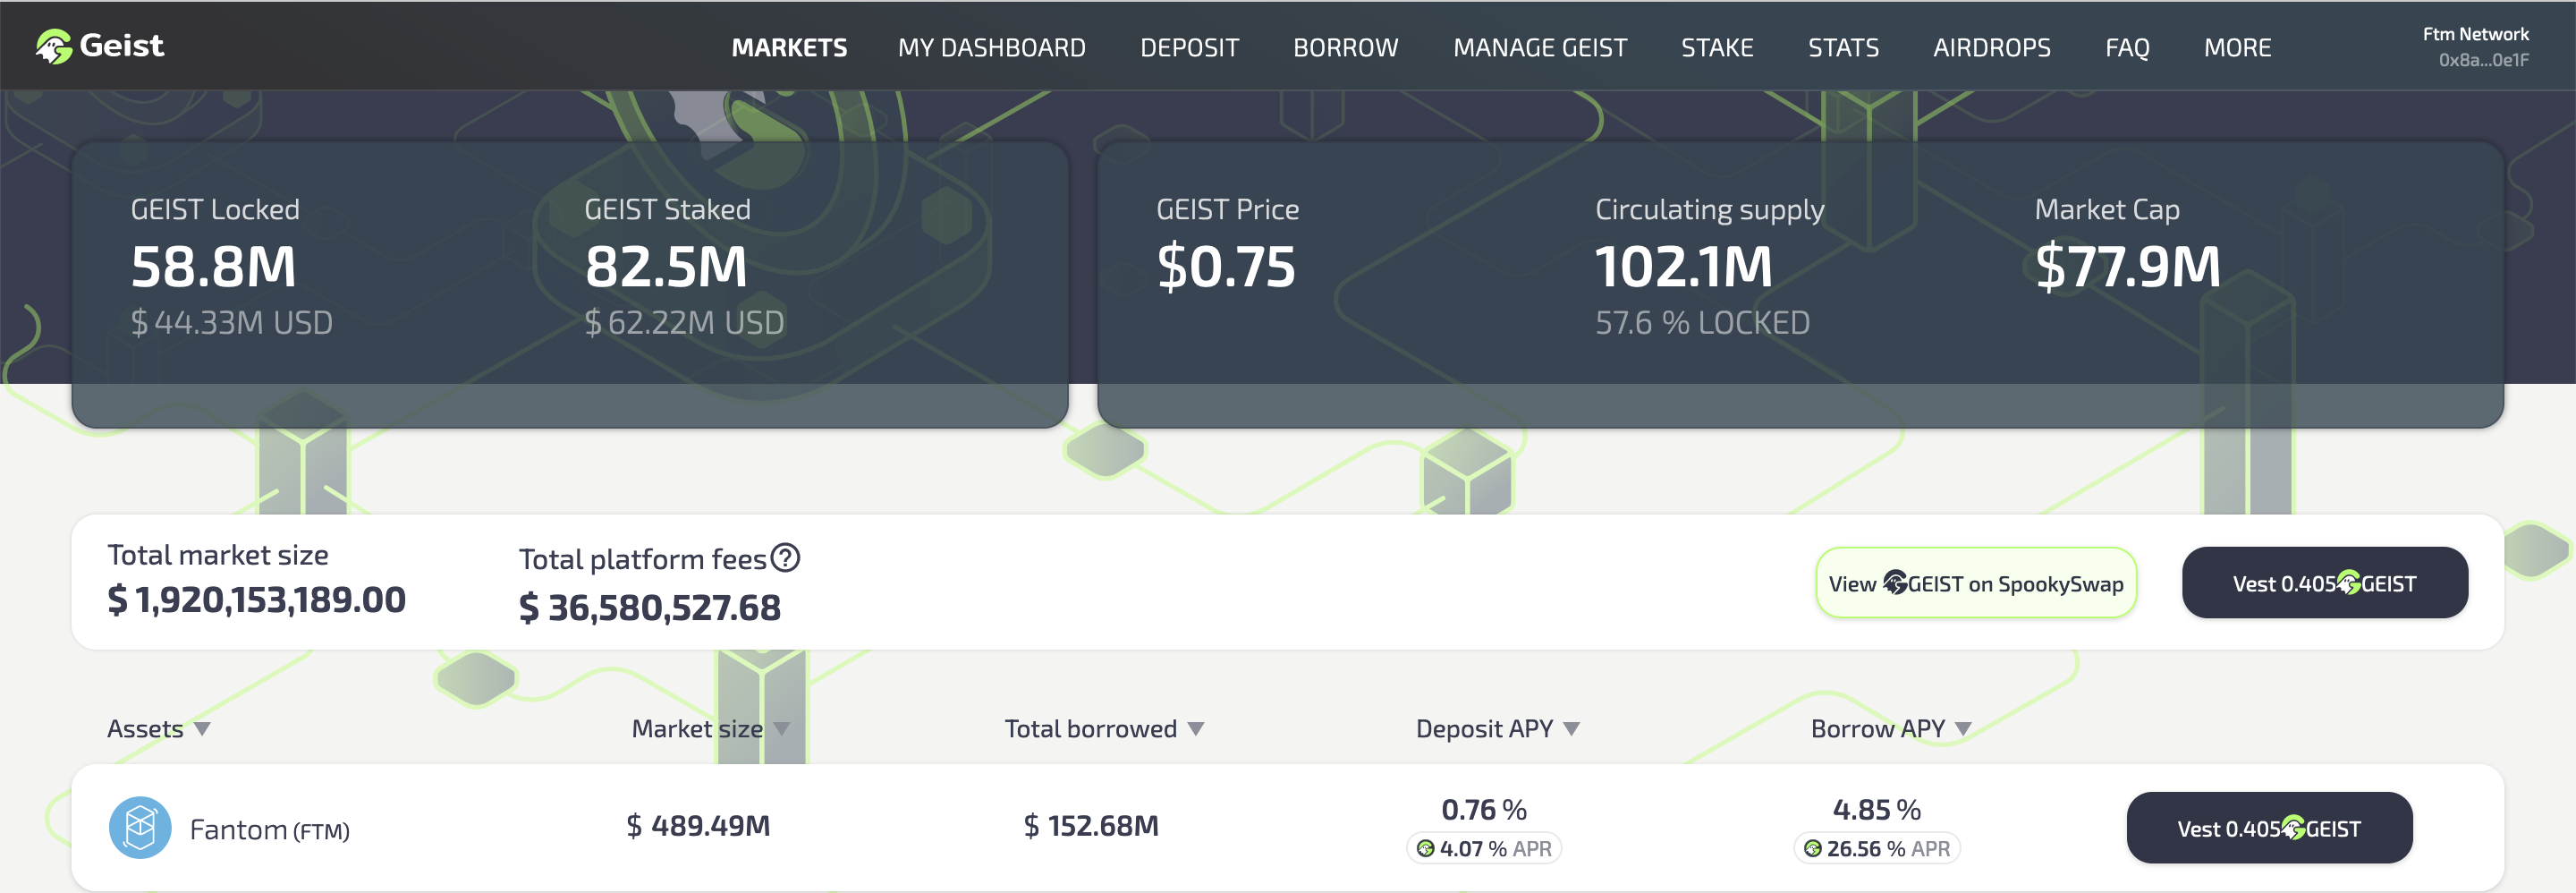Click Fantom market size $ 489.49M

click(x=698, y=826)
